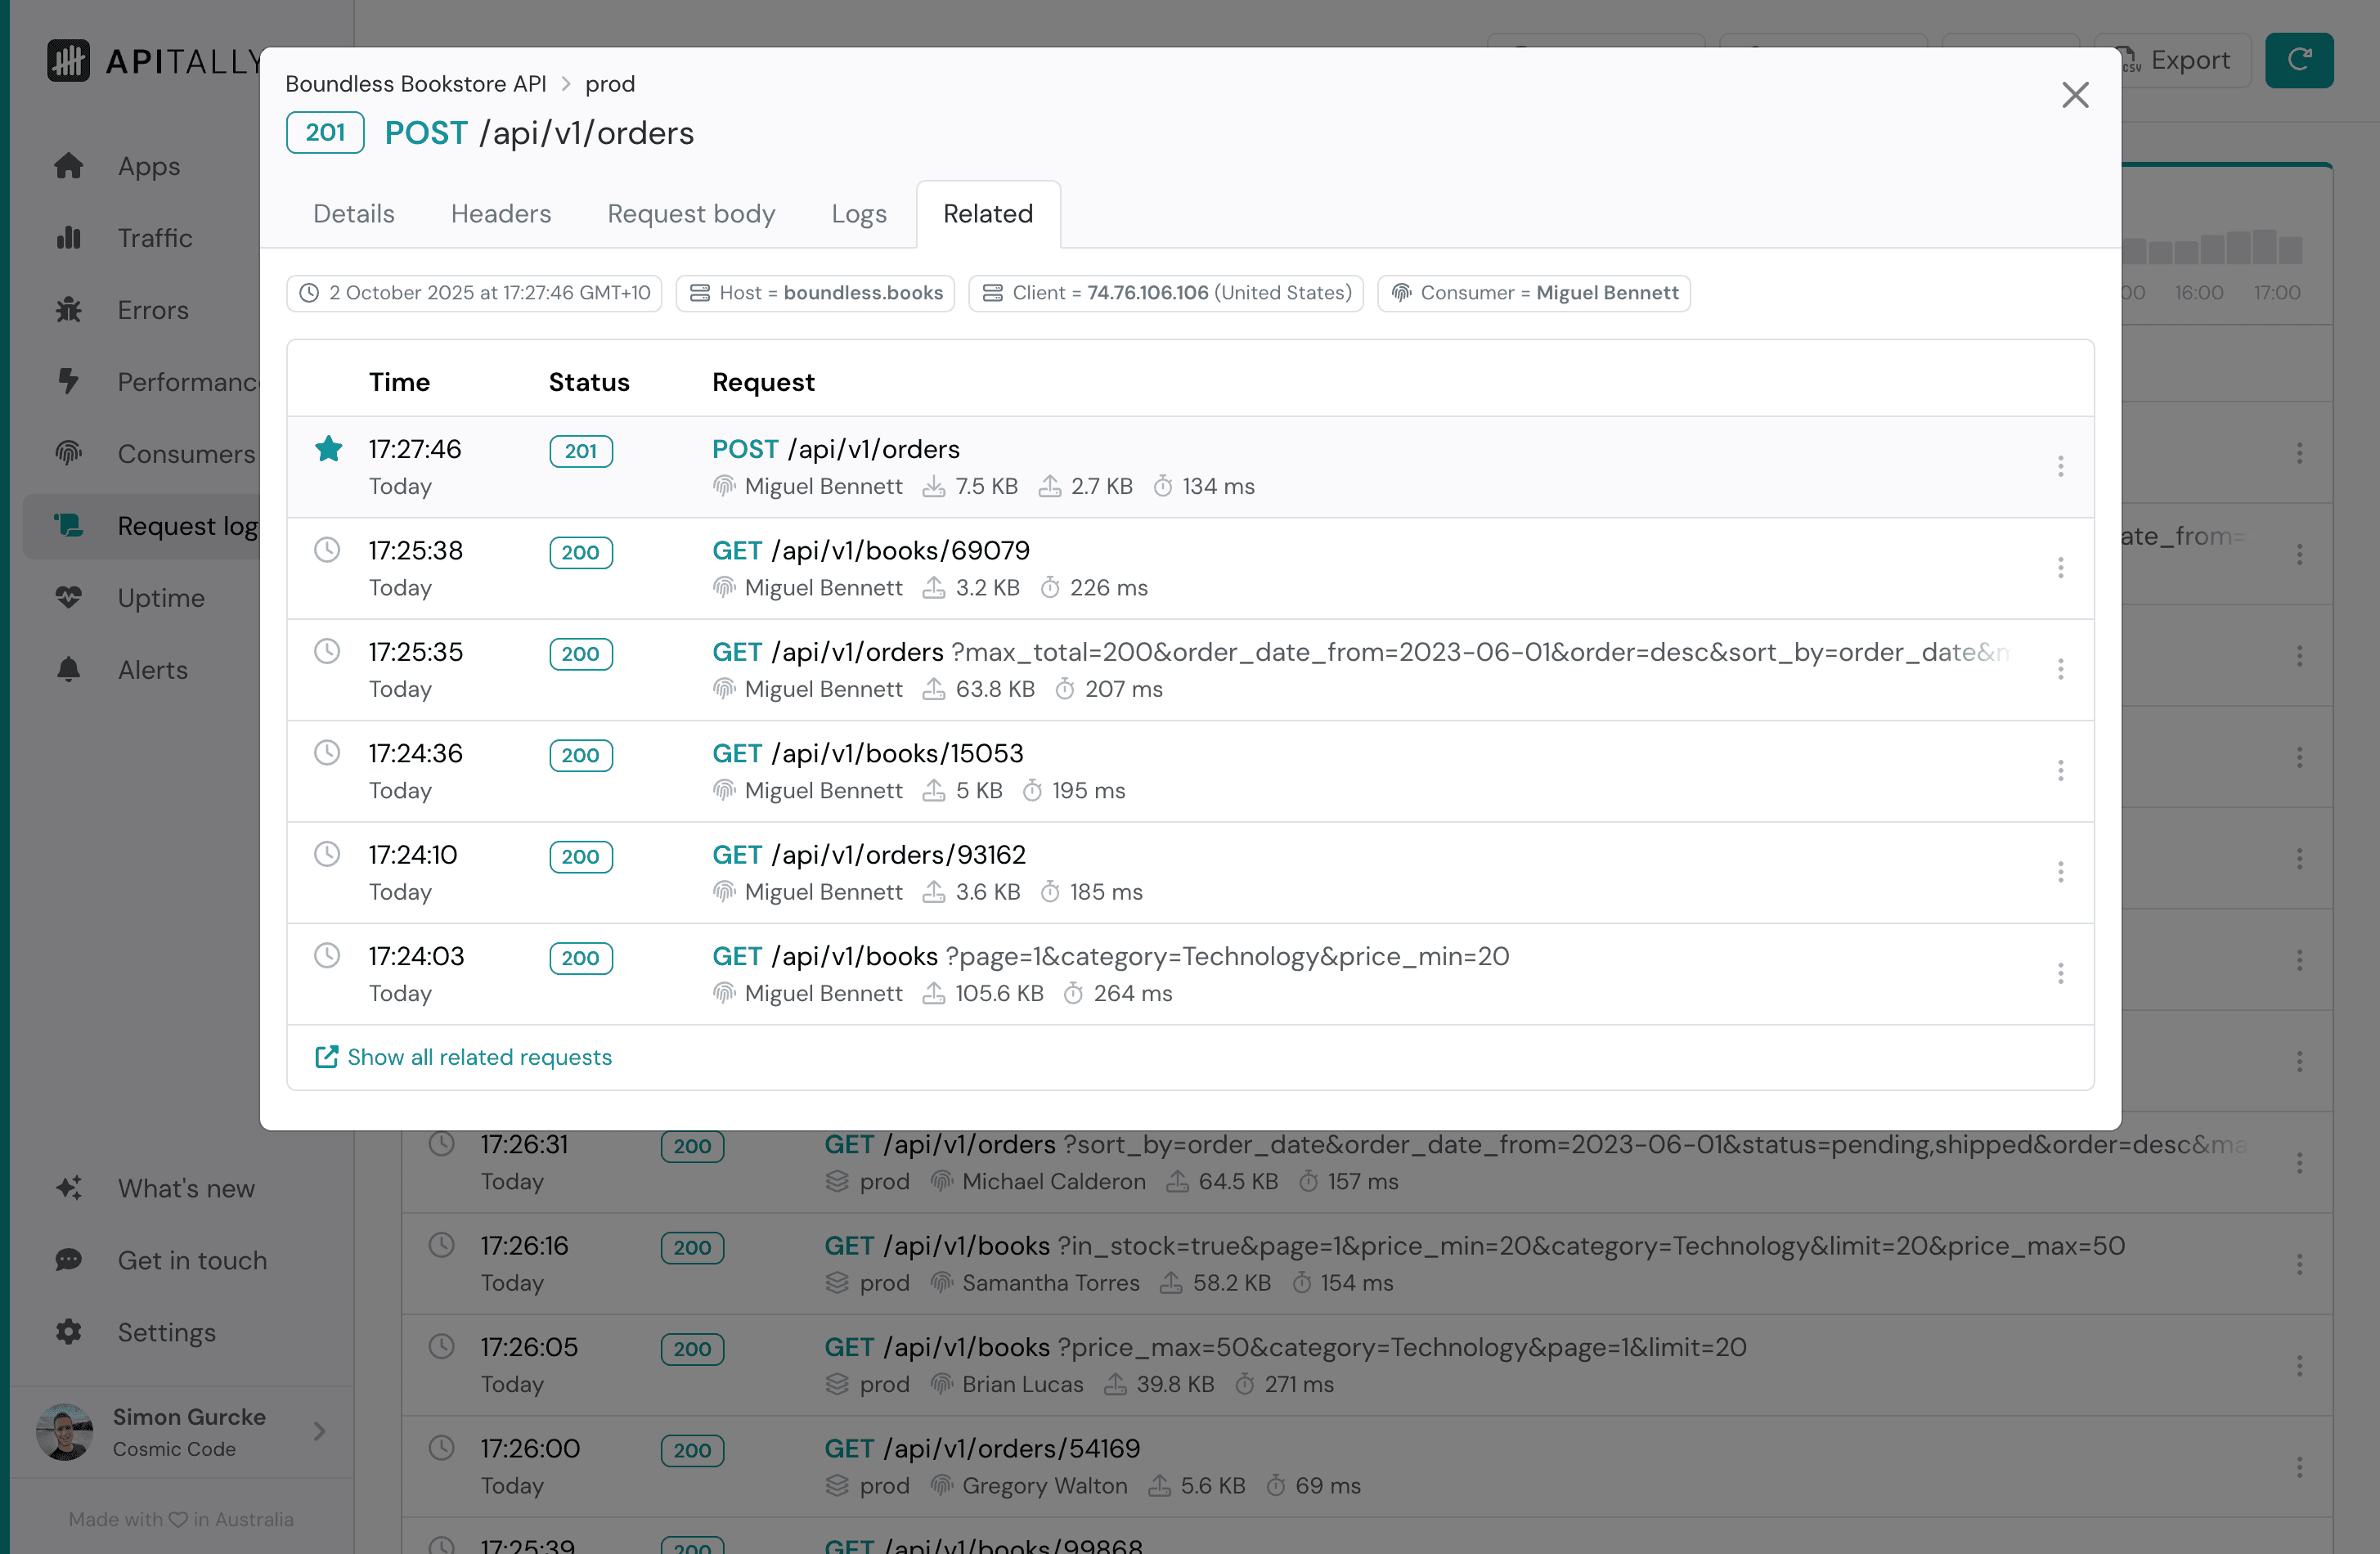Click the Alerts bell icon in sidebar

click(x=69, y=670)
